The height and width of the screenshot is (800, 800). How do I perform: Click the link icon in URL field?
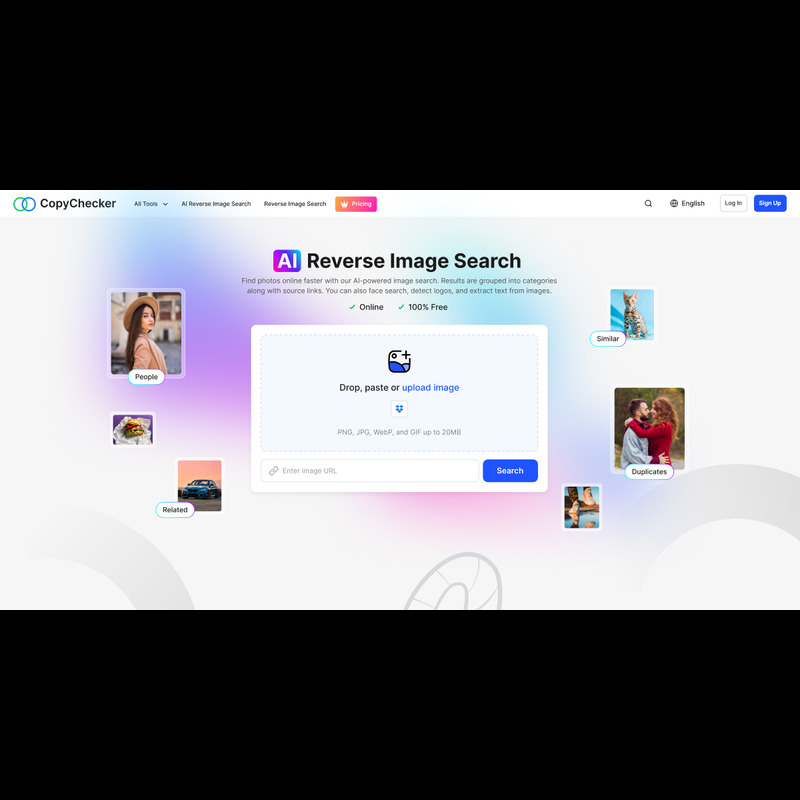(273, 471)
